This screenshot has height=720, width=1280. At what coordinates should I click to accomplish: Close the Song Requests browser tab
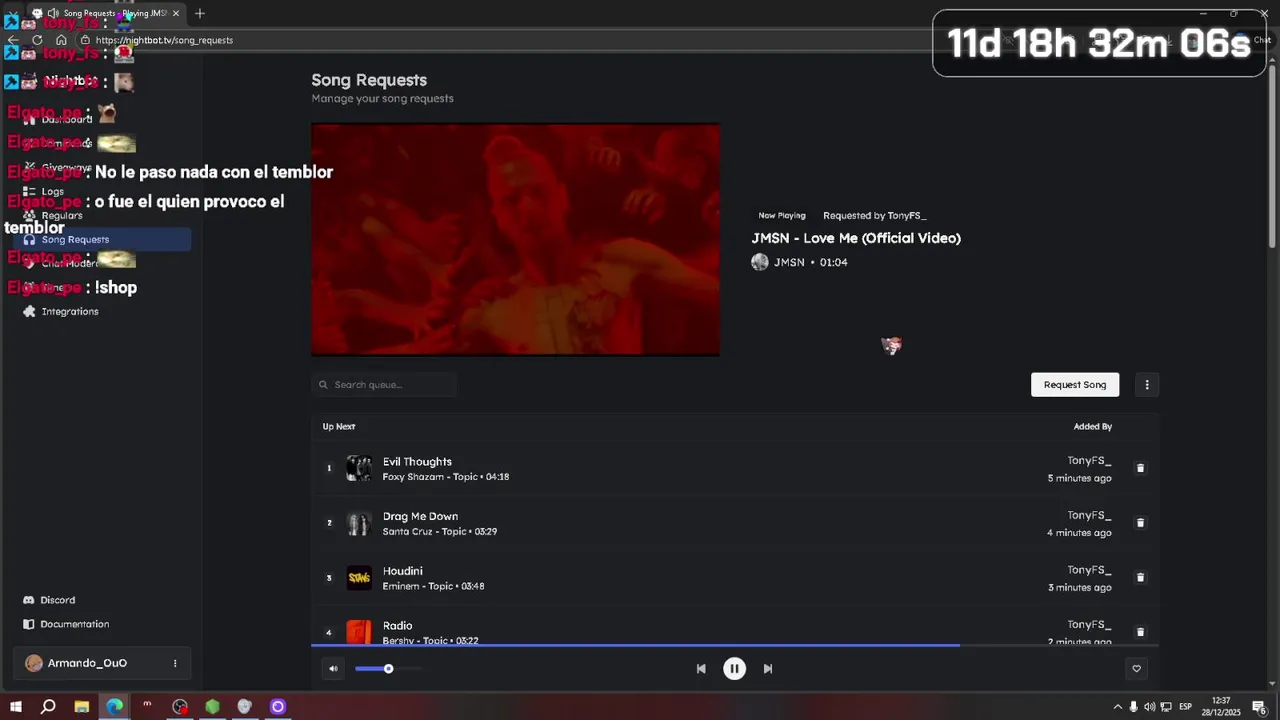tap(176, 13)
